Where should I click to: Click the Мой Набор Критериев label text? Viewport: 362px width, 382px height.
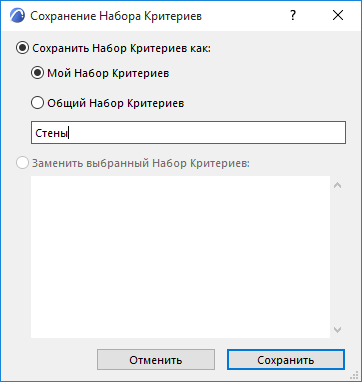pos(108,73)
